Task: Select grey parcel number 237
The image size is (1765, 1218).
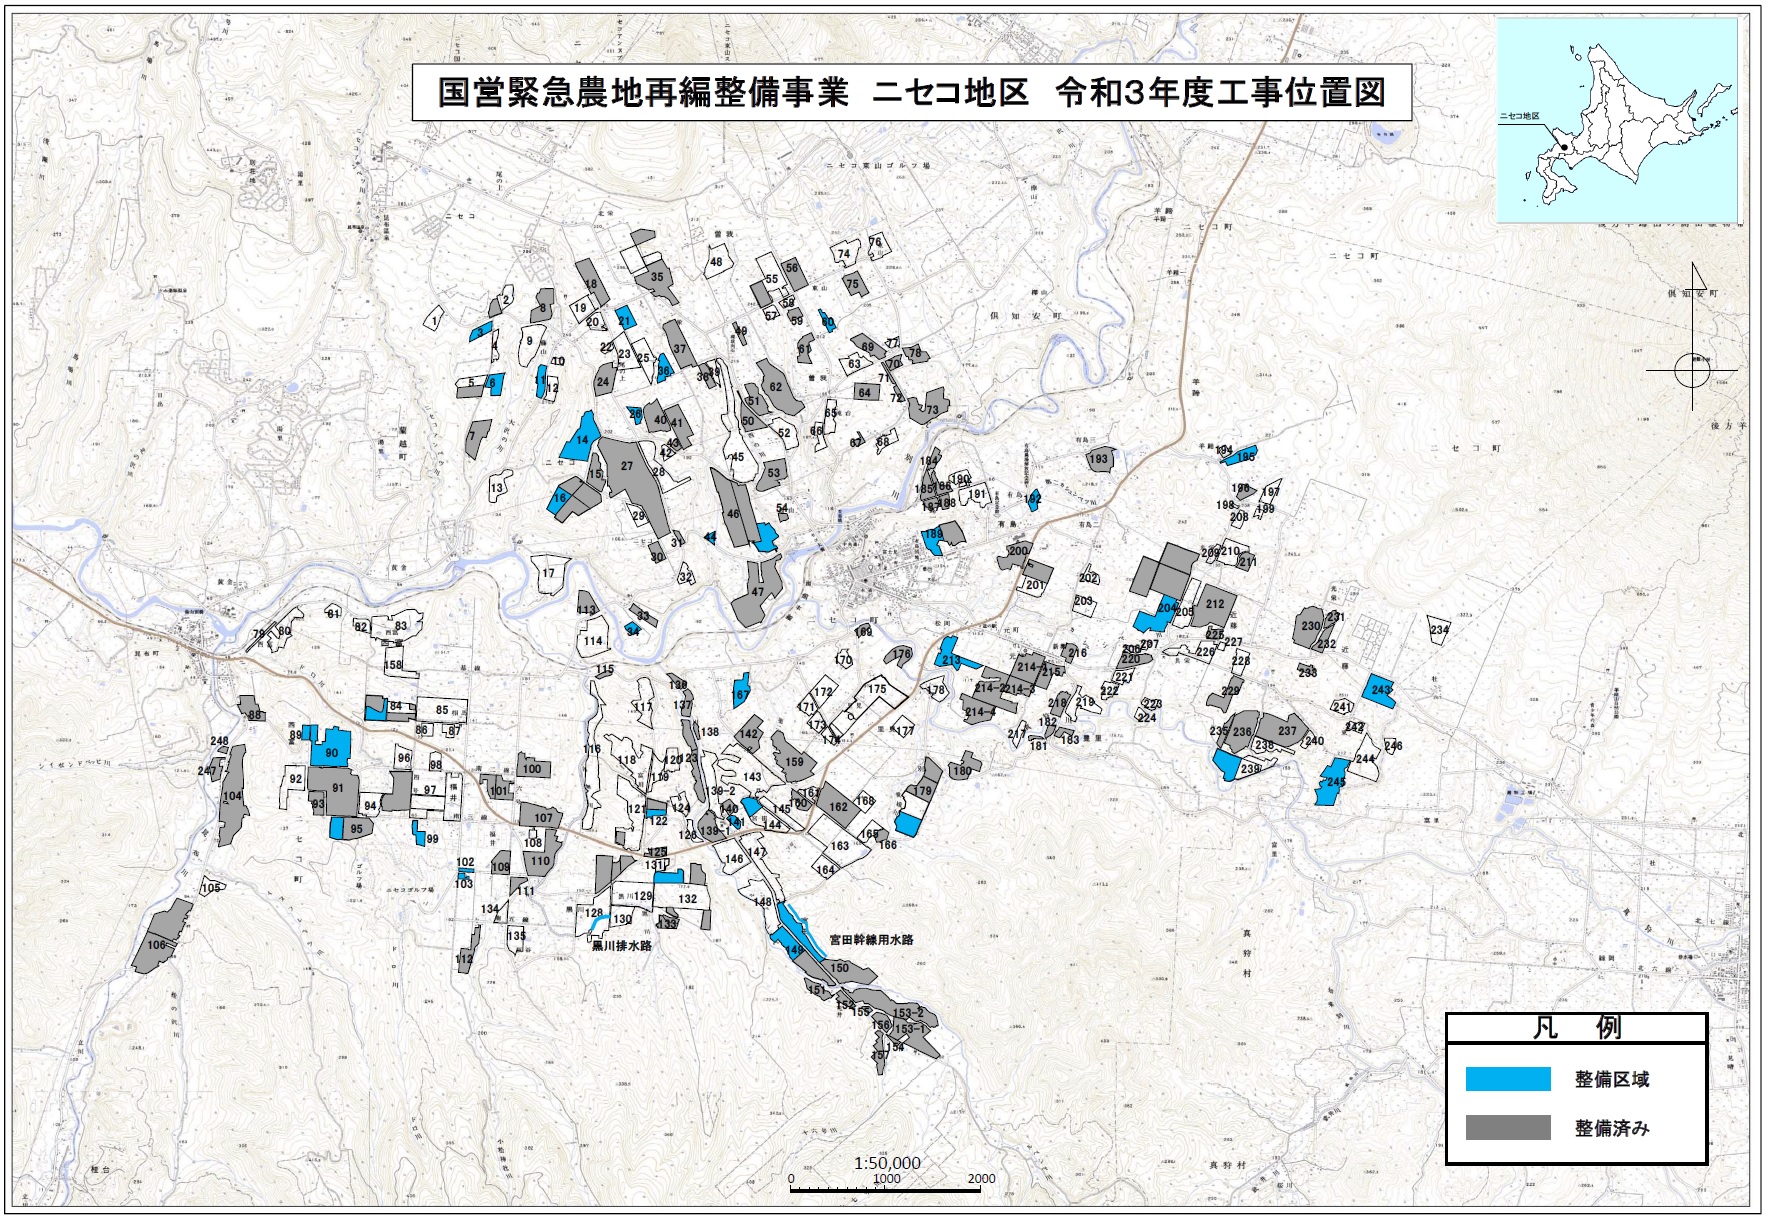Action: click(x=1286, y=730)
